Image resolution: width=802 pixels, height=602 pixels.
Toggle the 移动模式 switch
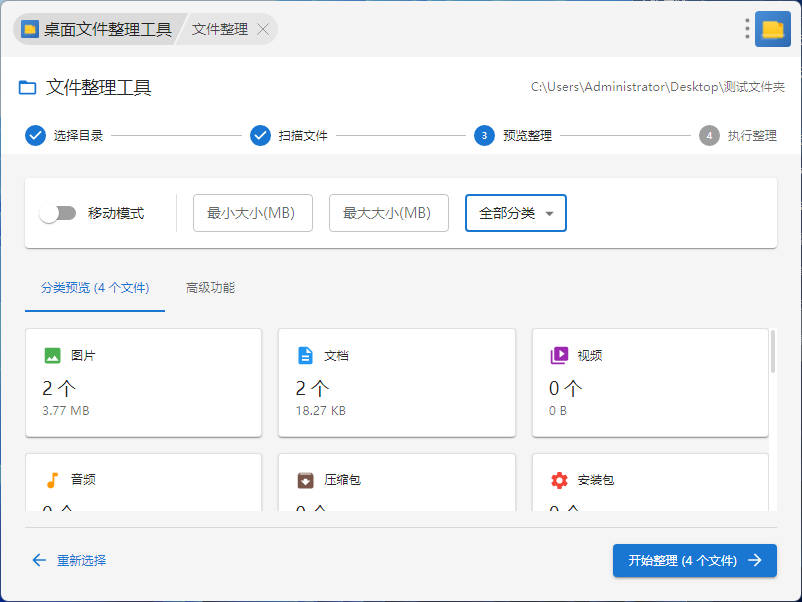pos(58,213)
